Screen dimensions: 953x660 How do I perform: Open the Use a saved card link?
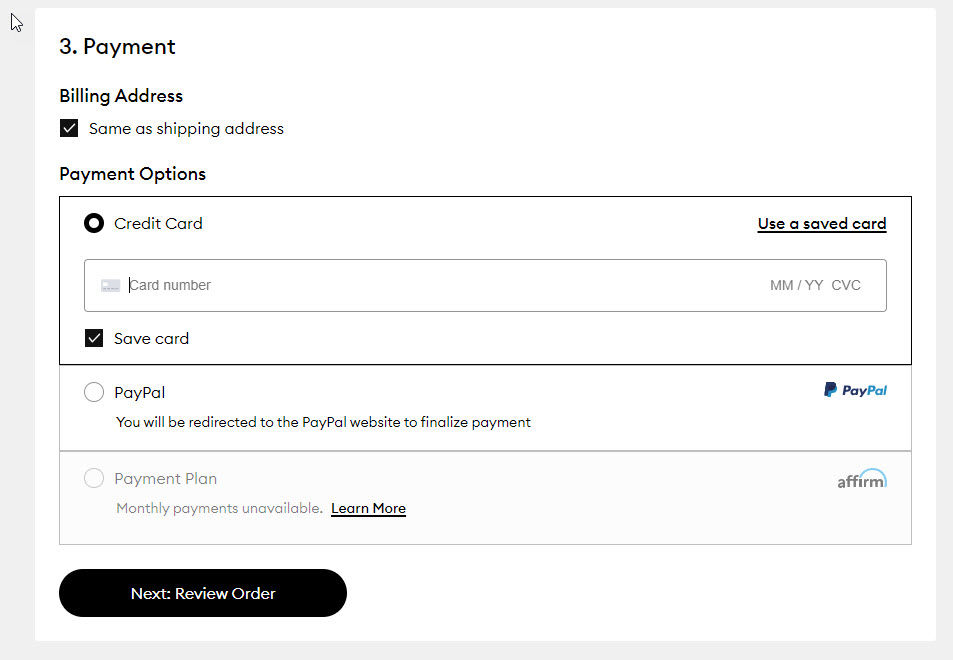tap(821, 223)
